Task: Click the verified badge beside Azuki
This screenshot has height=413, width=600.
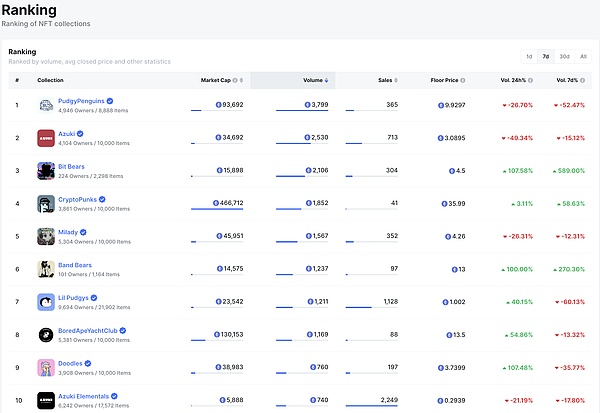Action: click(80, 134)
